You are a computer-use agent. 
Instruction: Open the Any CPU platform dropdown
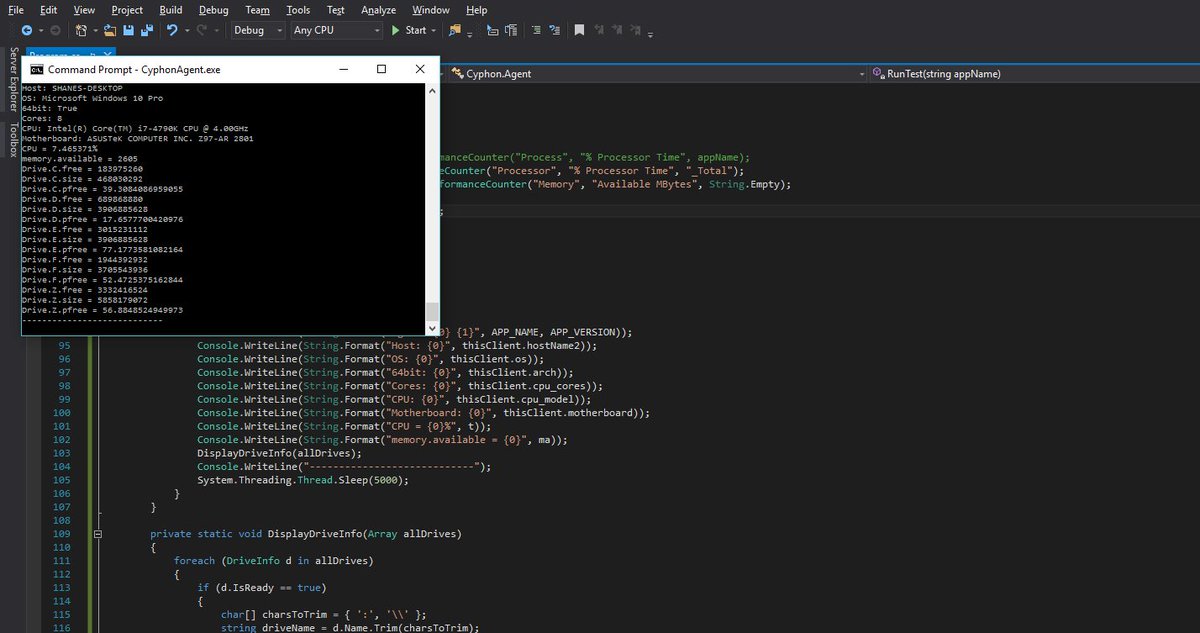pos(337,30)
